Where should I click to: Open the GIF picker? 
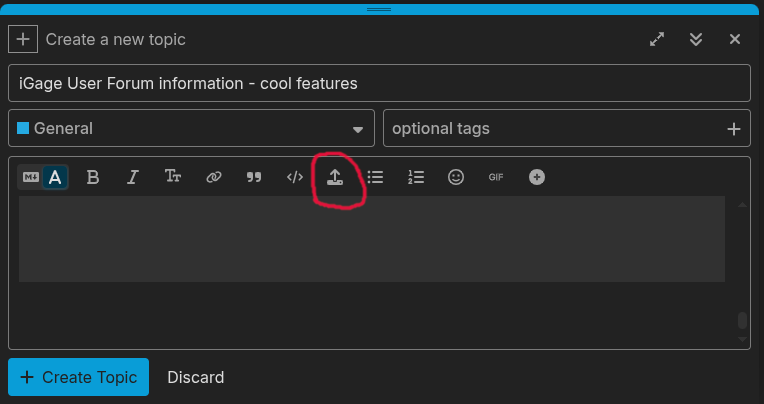point(496,177)
